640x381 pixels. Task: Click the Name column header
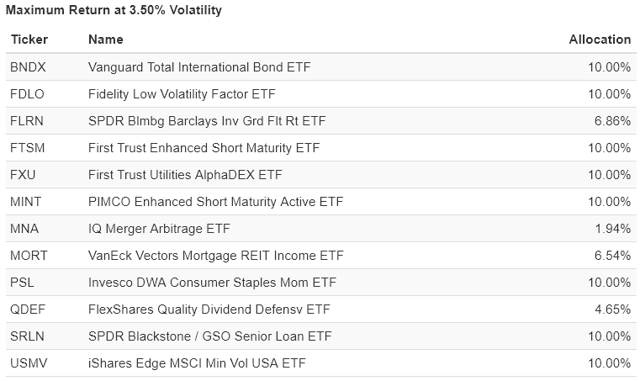(x=106, y=40)
